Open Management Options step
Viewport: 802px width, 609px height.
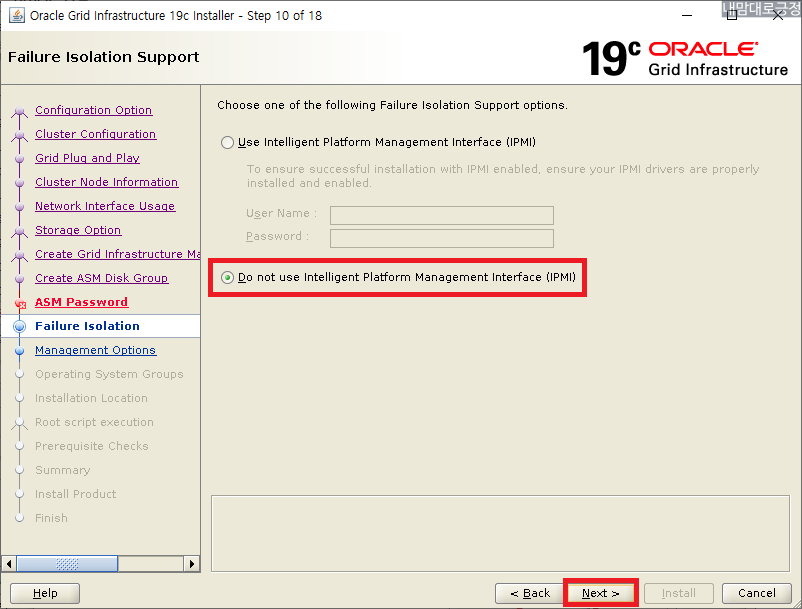click(95, 350)
